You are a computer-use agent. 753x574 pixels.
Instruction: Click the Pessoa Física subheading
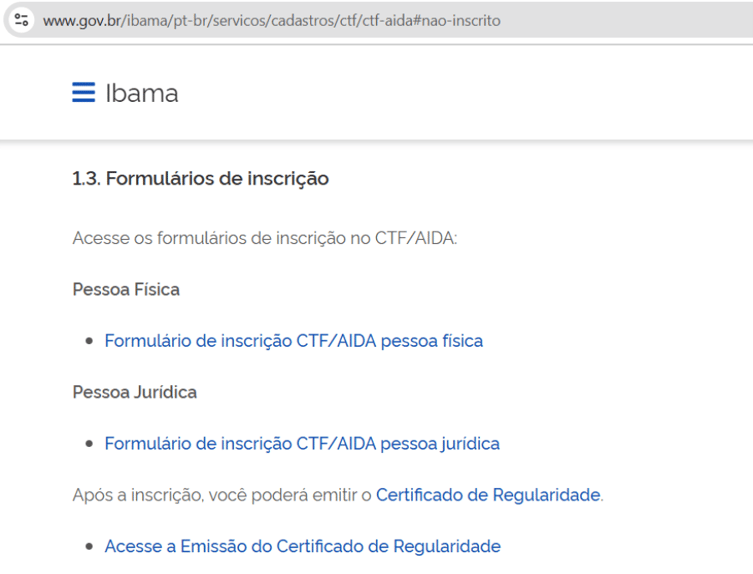(126, 289)
